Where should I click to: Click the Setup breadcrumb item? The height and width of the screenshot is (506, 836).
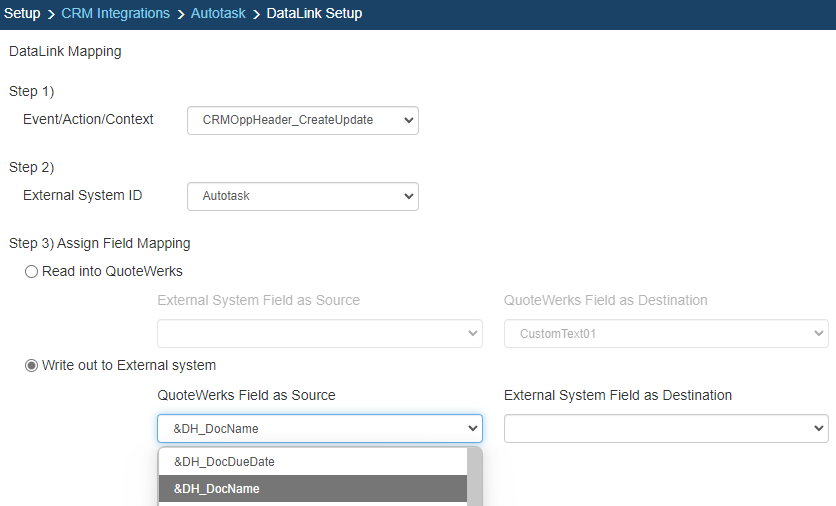(22, 14)
